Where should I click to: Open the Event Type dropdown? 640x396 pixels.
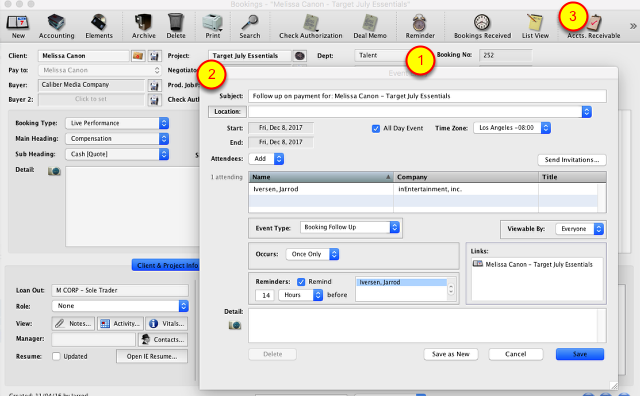[x=349, y=227]
